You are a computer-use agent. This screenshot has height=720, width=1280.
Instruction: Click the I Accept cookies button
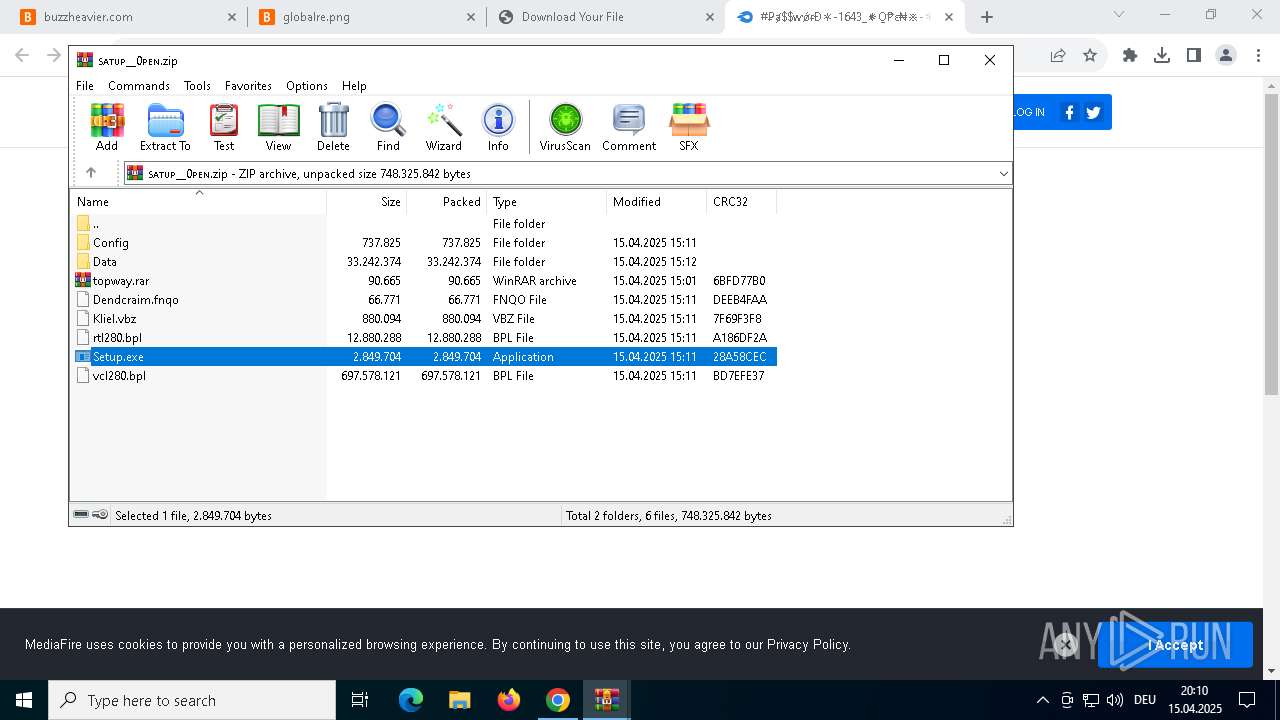point(1175,645)
